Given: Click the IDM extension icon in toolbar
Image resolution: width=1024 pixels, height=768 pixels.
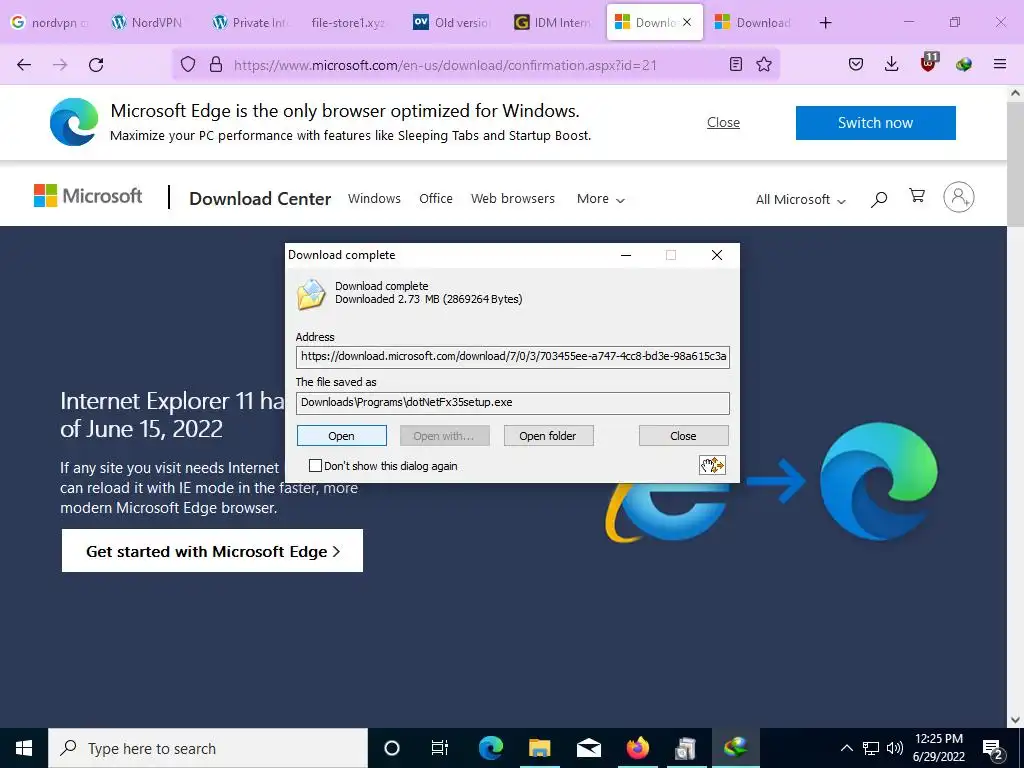Looking at the screenshot, I should click(x=964, y=65).
